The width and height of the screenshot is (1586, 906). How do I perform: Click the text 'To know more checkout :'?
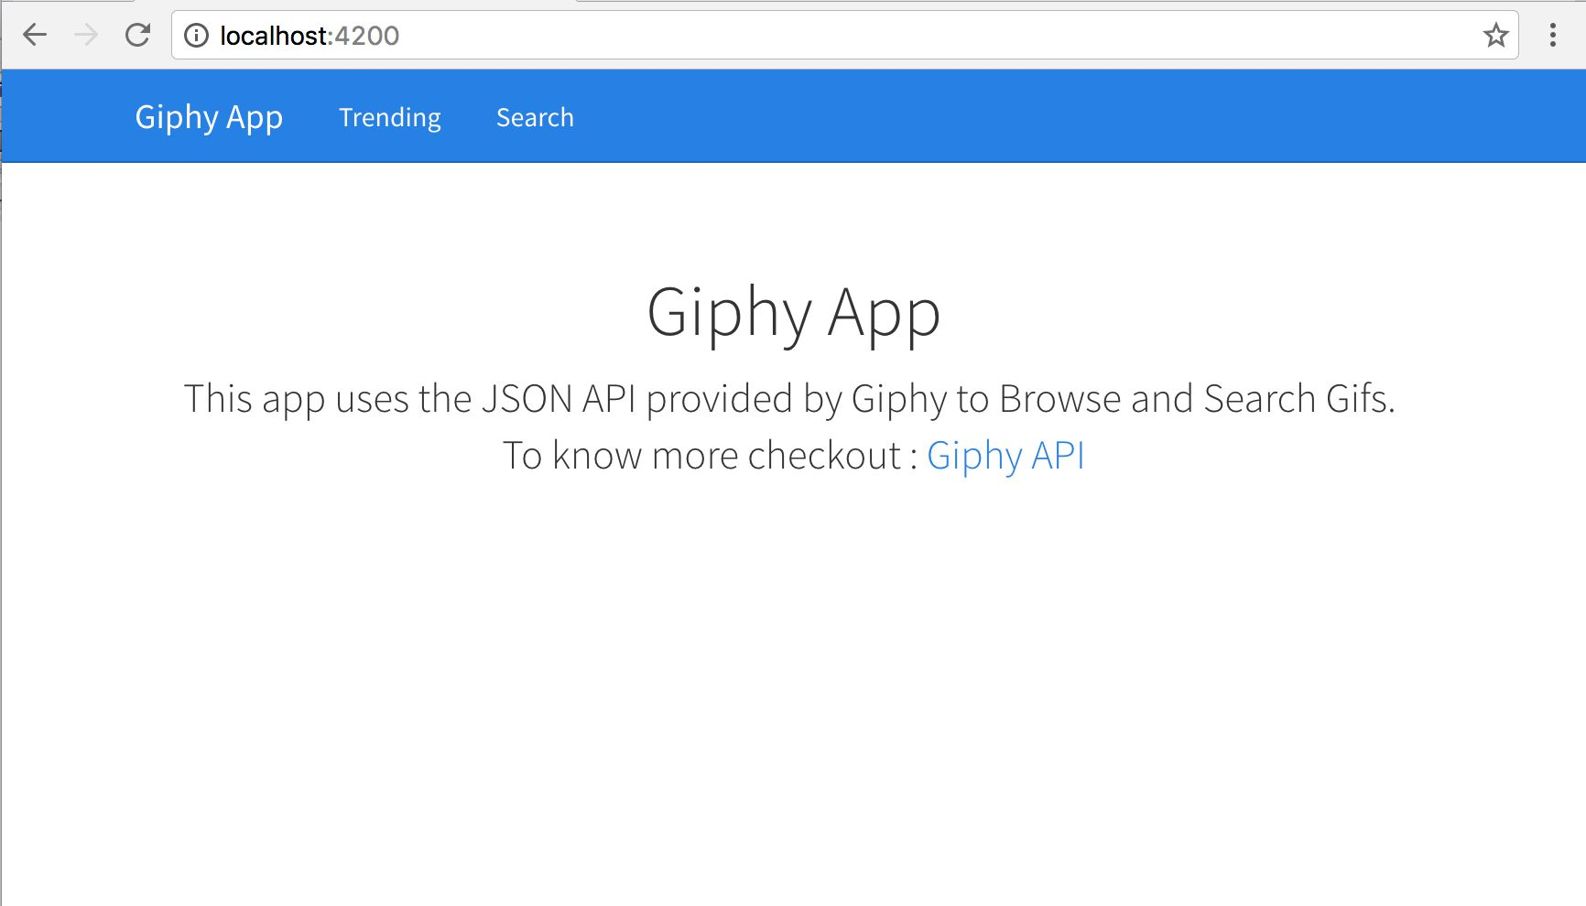pos(710,456)
